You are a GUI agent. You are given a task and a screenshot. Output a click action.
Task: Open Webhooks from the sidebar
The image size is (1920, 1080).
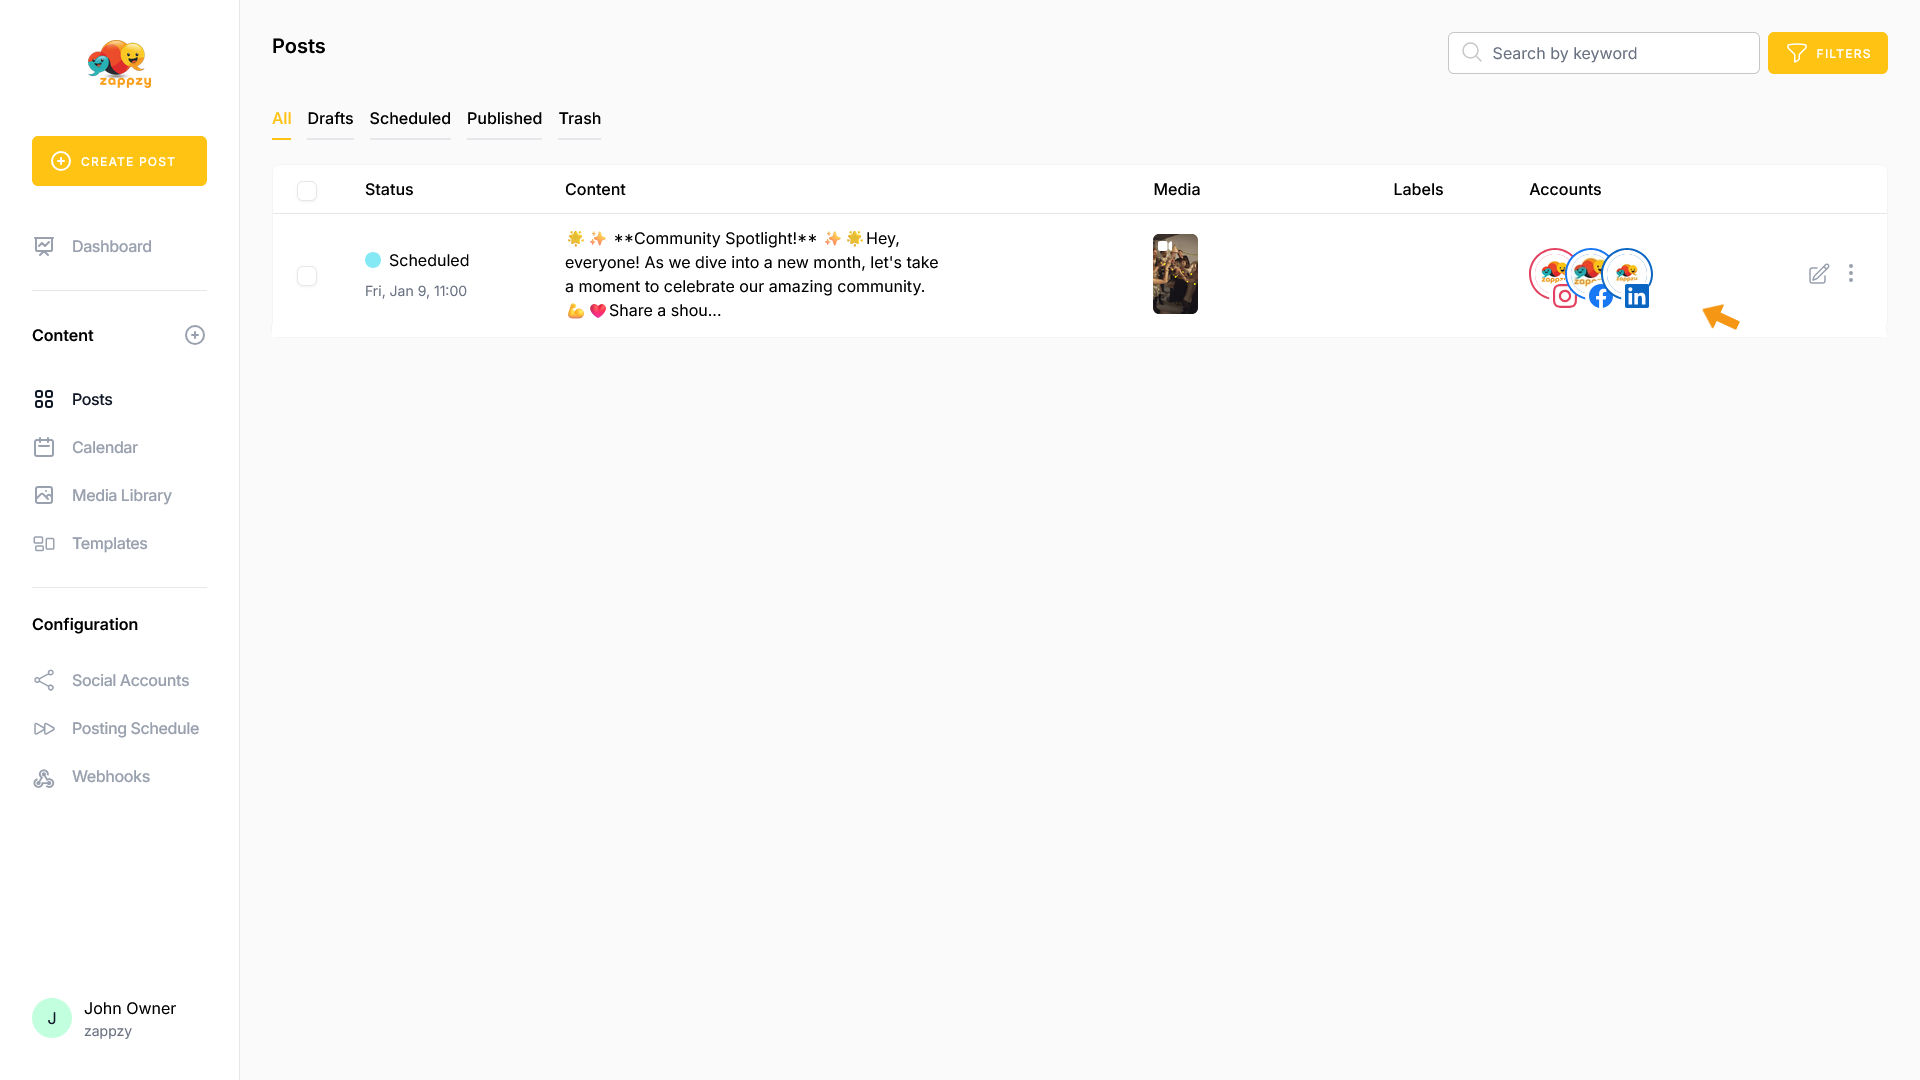[110, 777]
